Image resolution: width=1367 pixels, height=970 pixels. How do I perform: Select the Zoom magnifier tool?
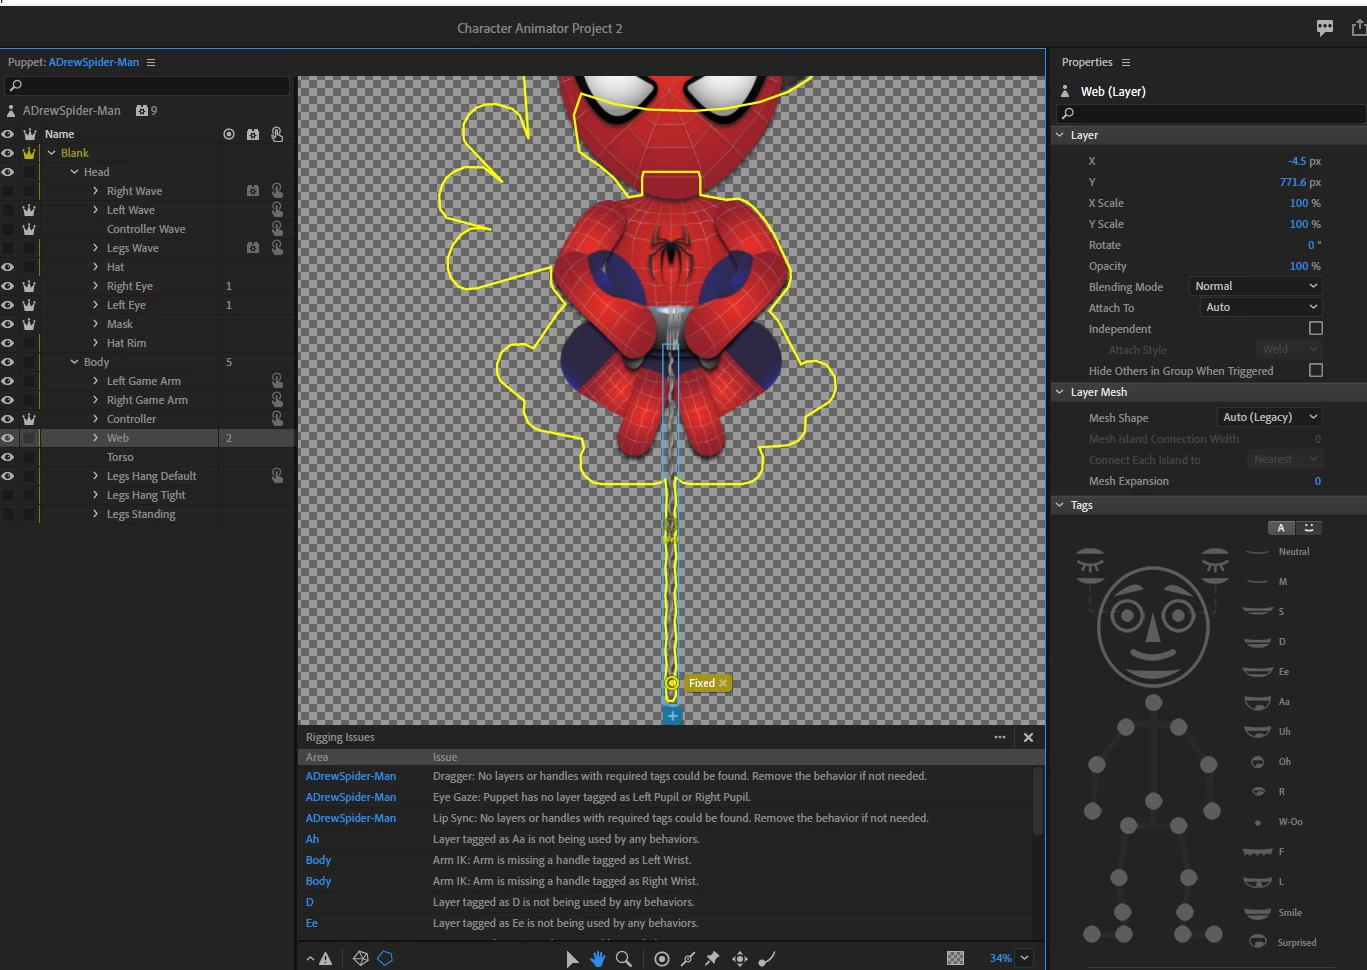(x=624, y=958)
